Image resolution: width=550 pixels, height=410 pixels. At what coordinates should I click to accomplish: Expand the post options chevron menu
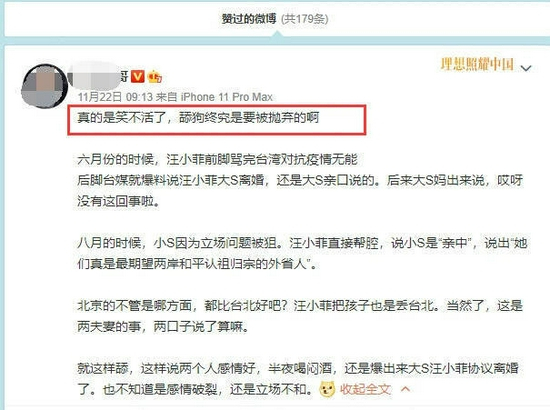[x=526, y=68]
